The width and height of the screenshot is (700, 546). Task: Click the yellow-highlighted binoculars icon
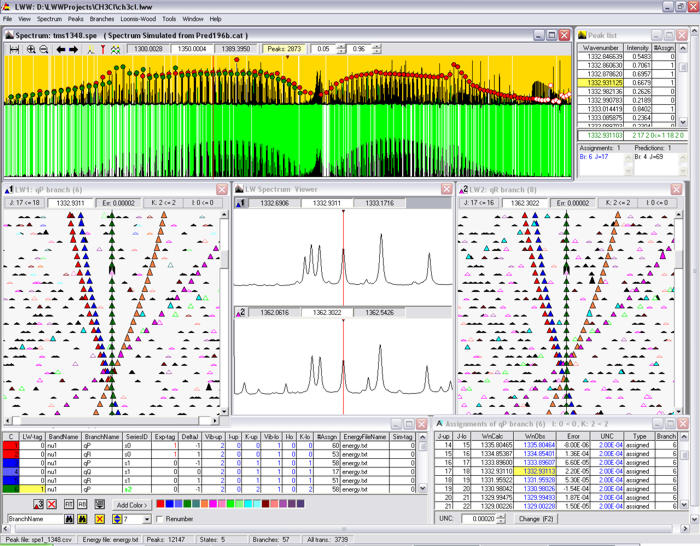[82, 519]
